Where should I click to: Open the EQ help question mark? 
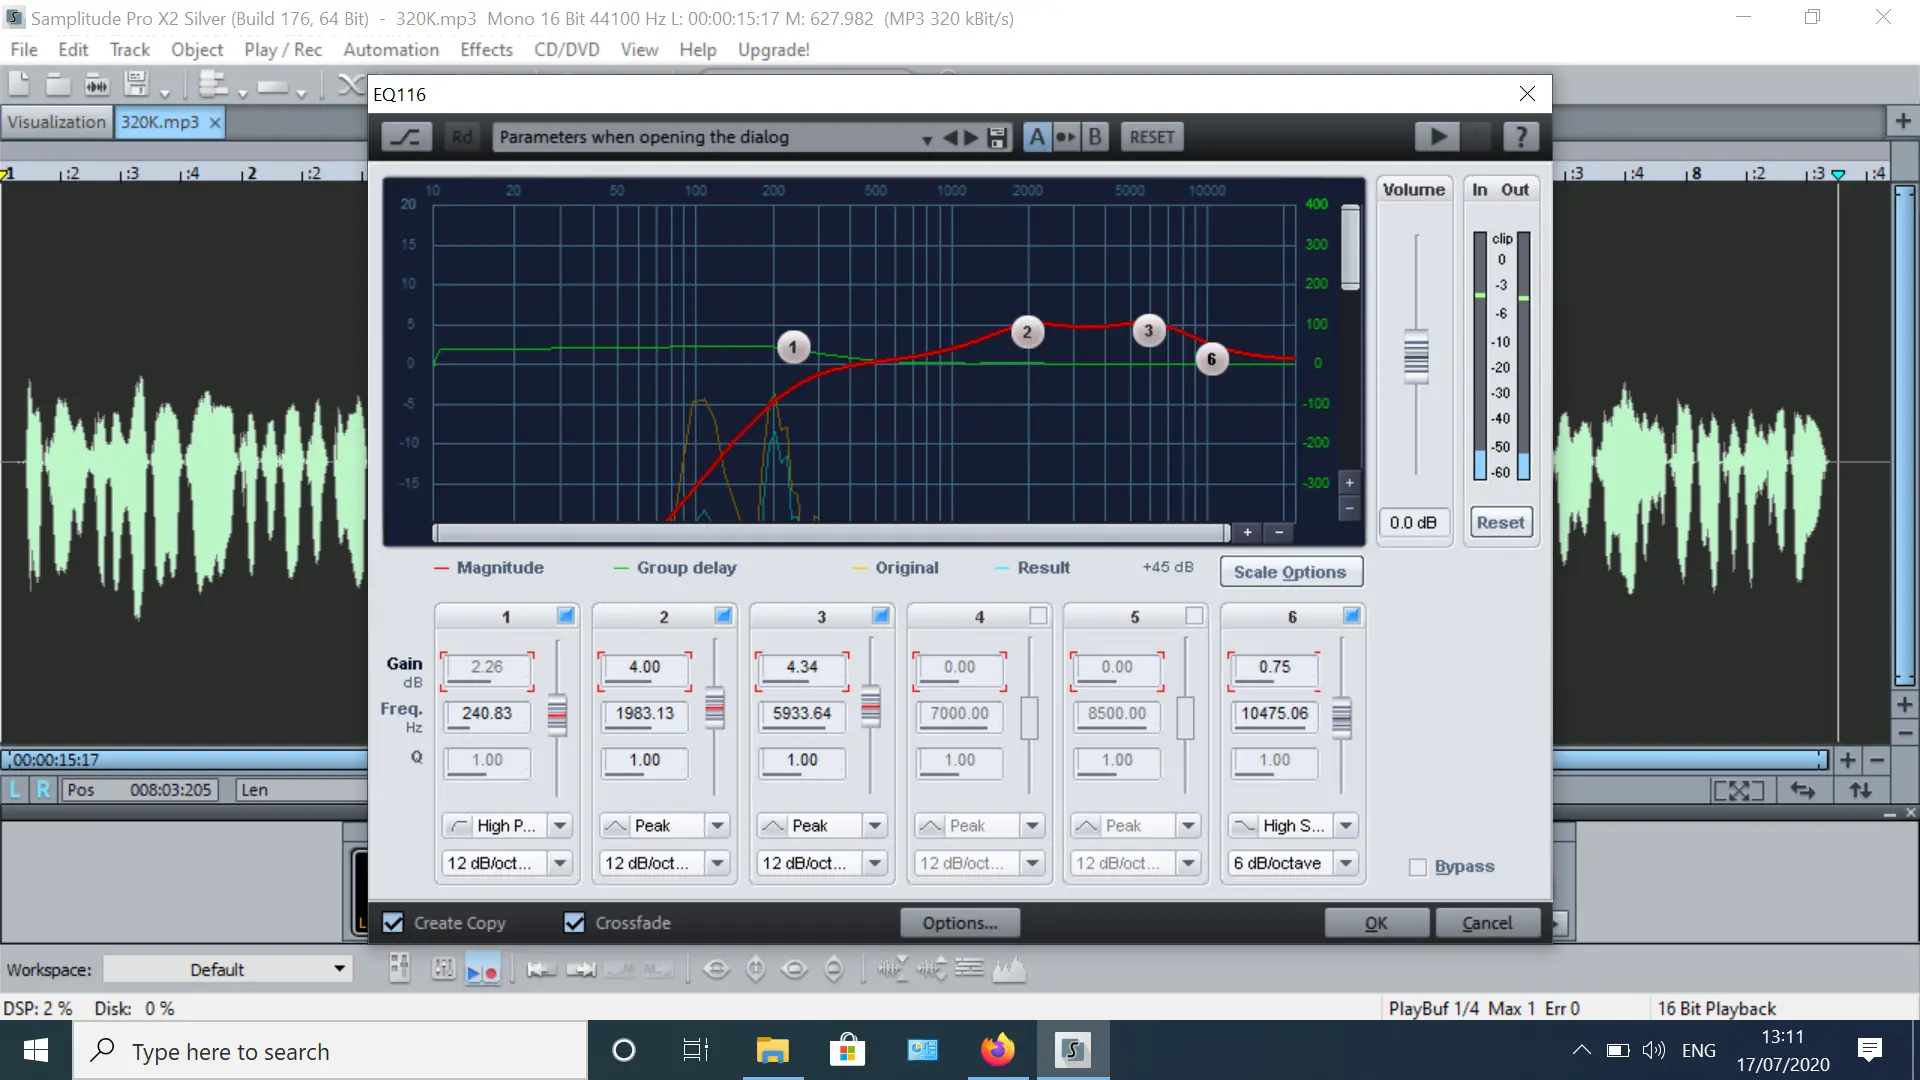point(1520,137)
